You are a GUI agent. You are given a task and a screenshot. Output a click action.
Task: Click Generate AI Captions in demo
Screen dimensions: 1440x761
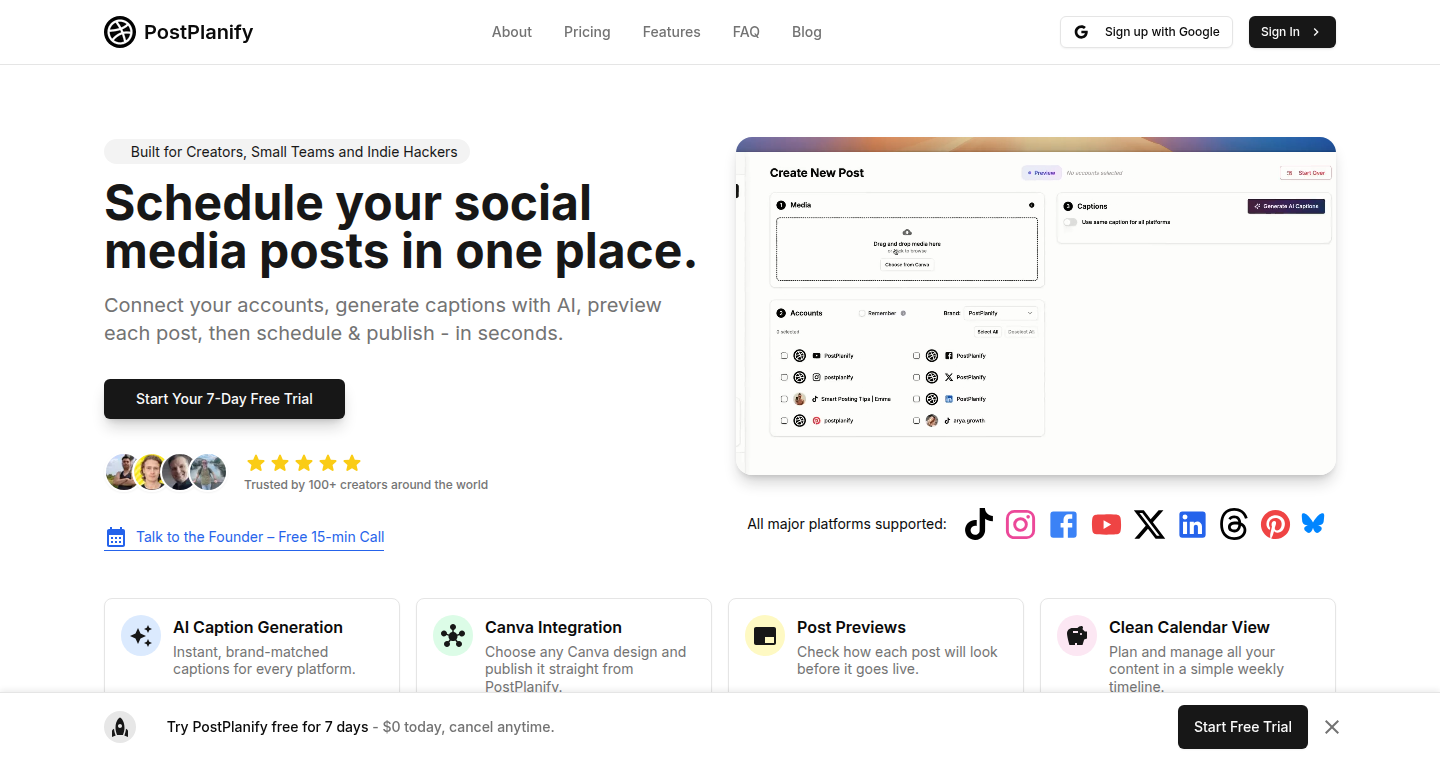1286,206
